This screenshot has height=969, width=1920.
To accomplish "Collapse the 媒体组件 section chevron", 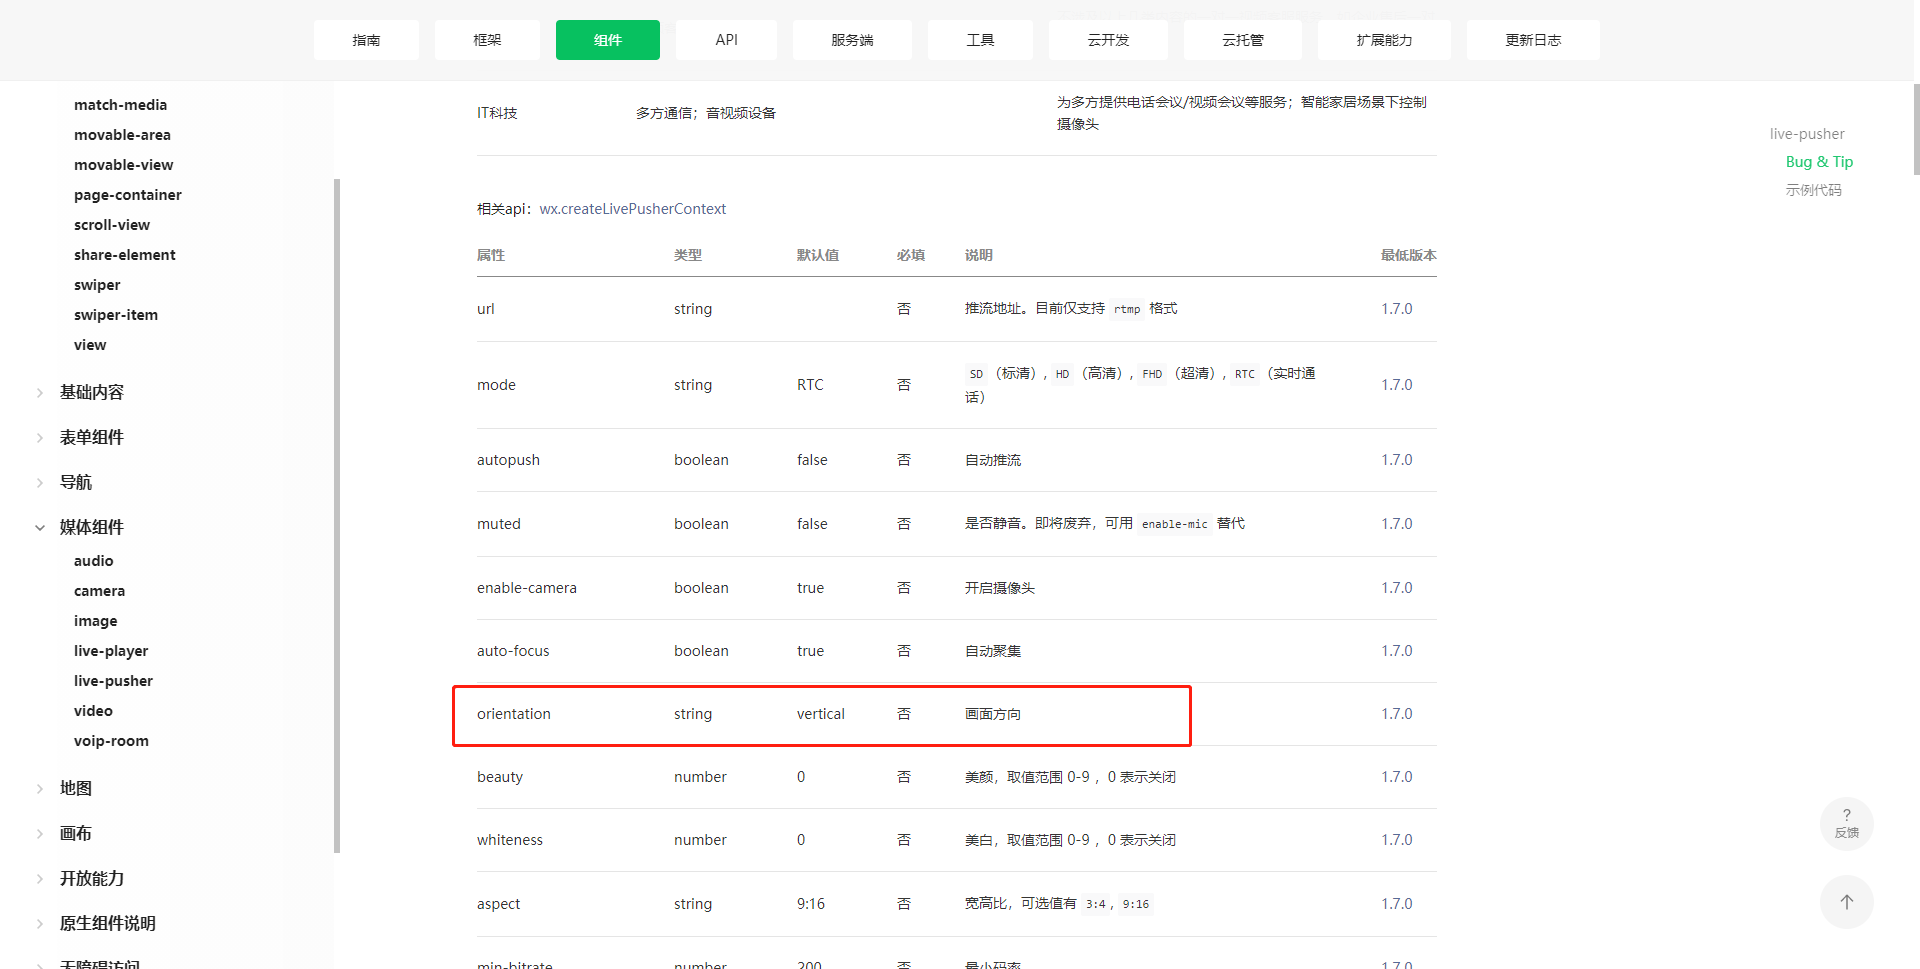I will tap(40, 528).
